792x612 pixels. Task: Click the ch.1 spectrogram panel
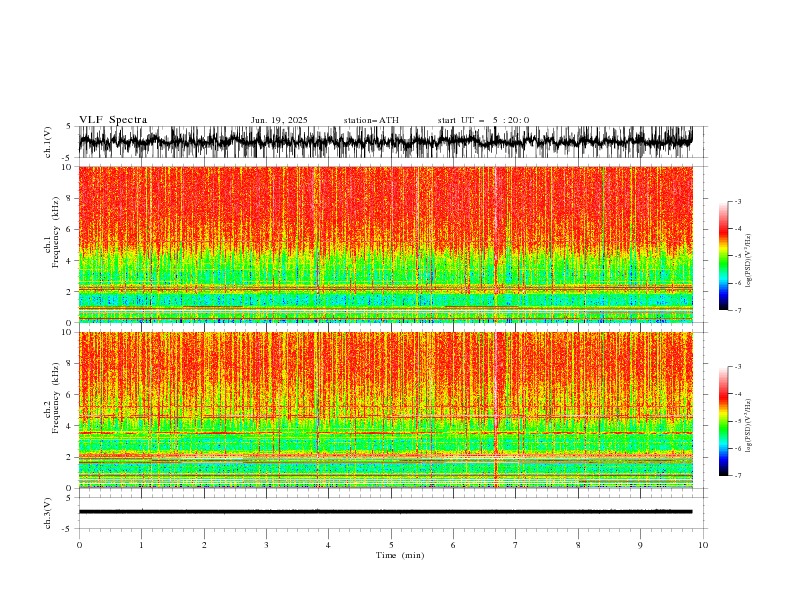coord(385,244)
